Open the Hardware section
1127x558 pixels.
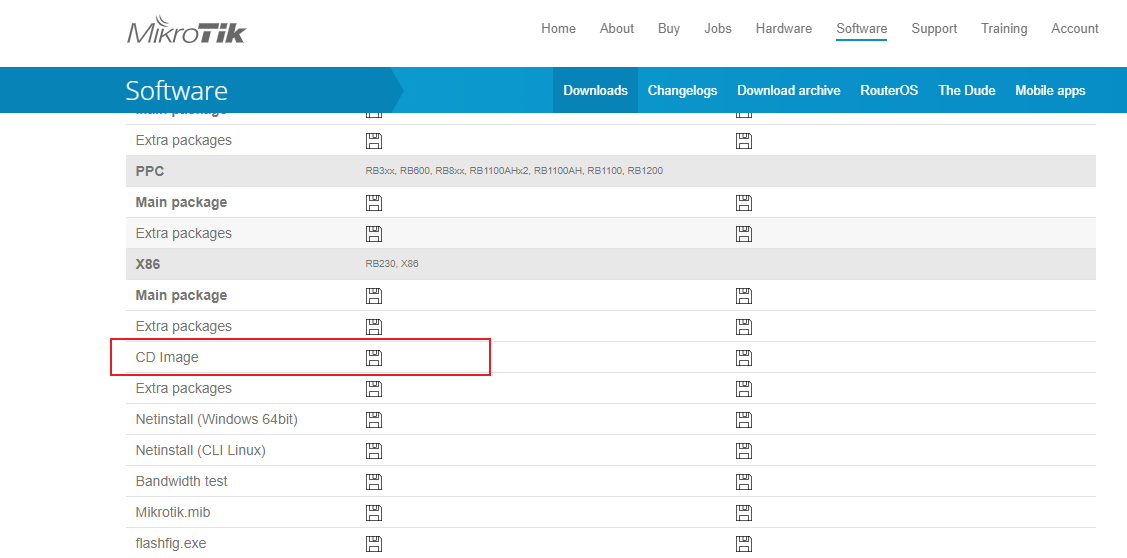783,29
